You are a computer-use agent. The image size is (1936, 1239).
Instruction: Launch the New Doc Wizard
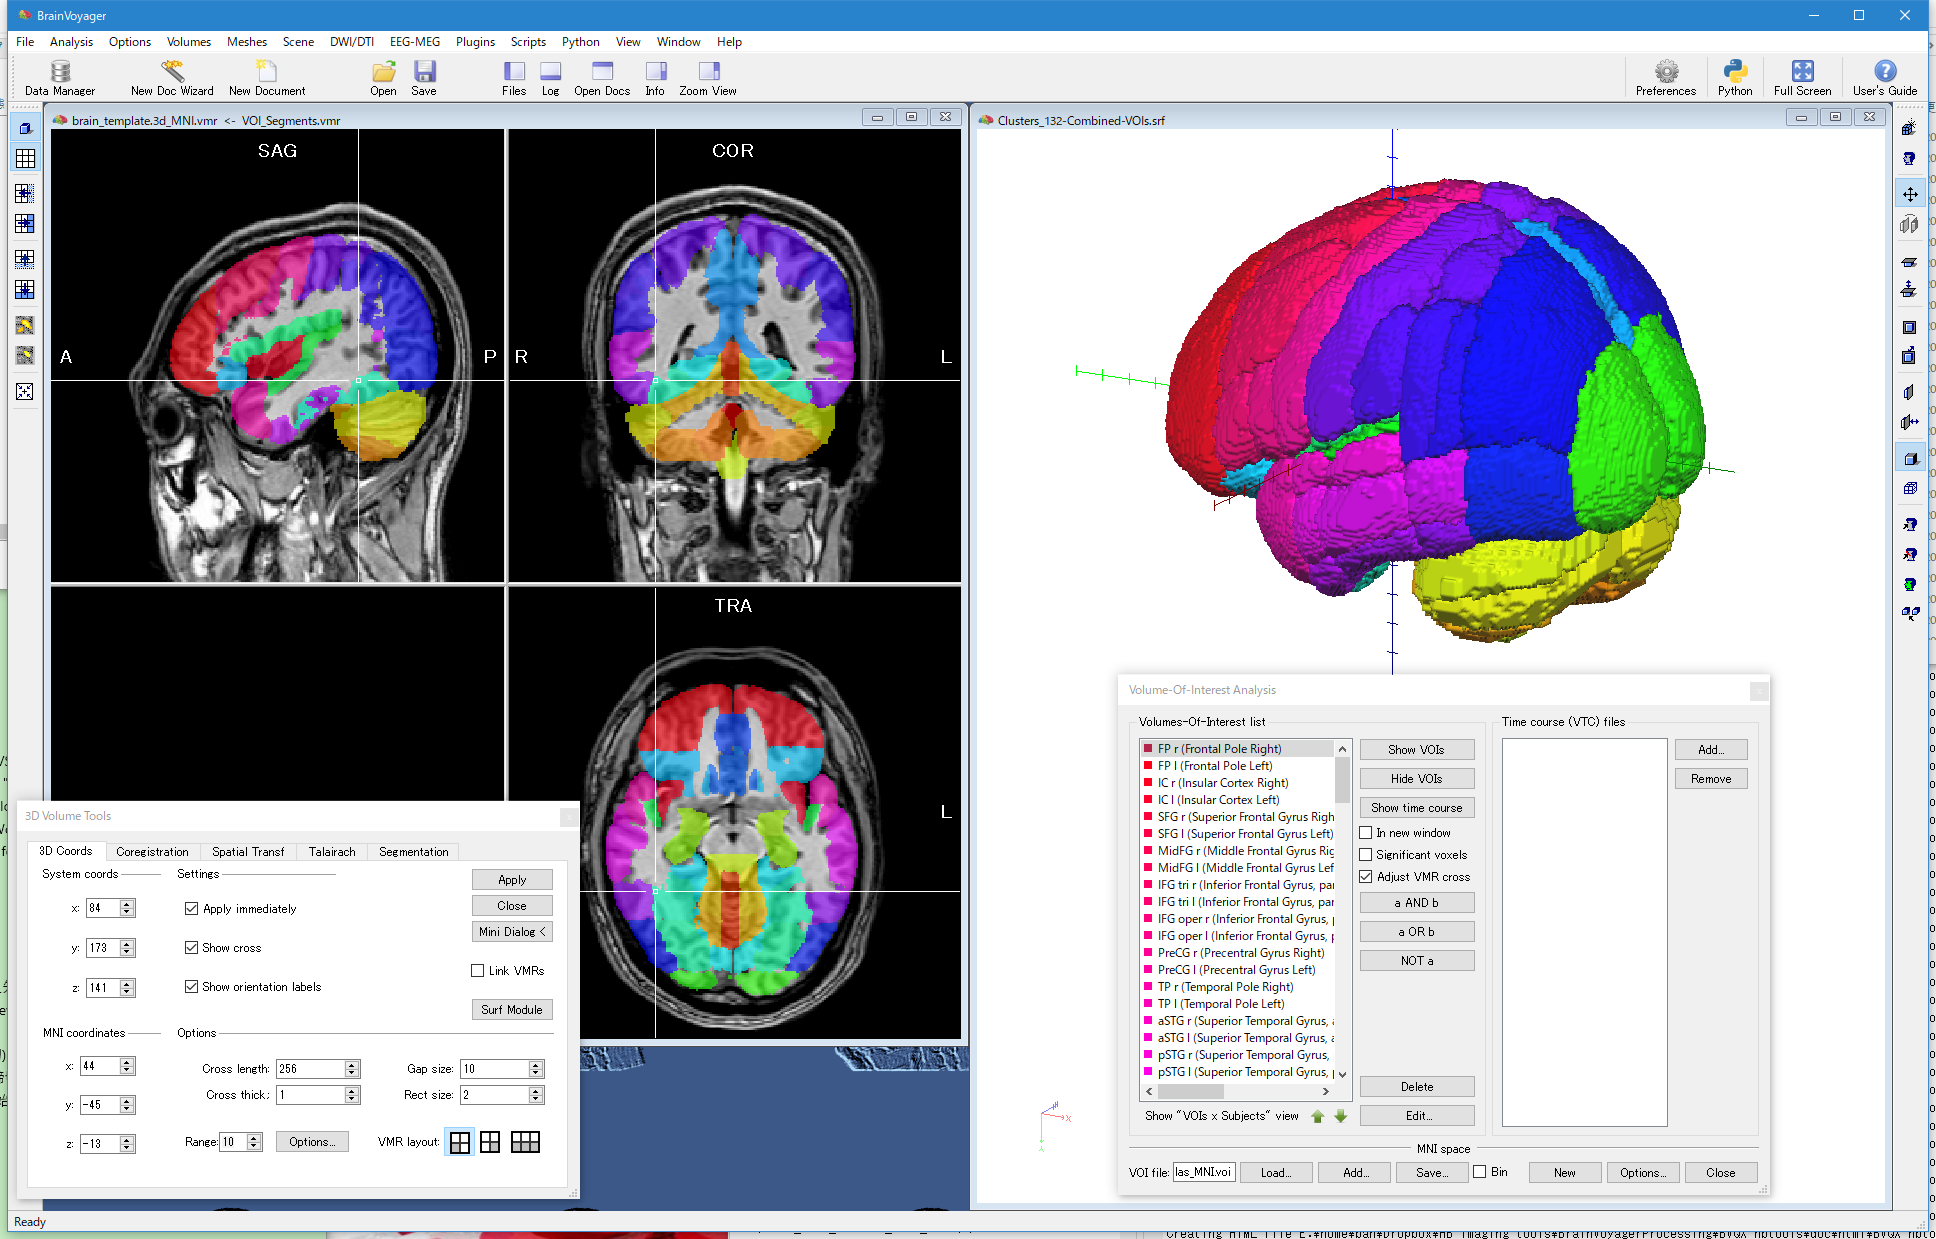coord(172,77)
